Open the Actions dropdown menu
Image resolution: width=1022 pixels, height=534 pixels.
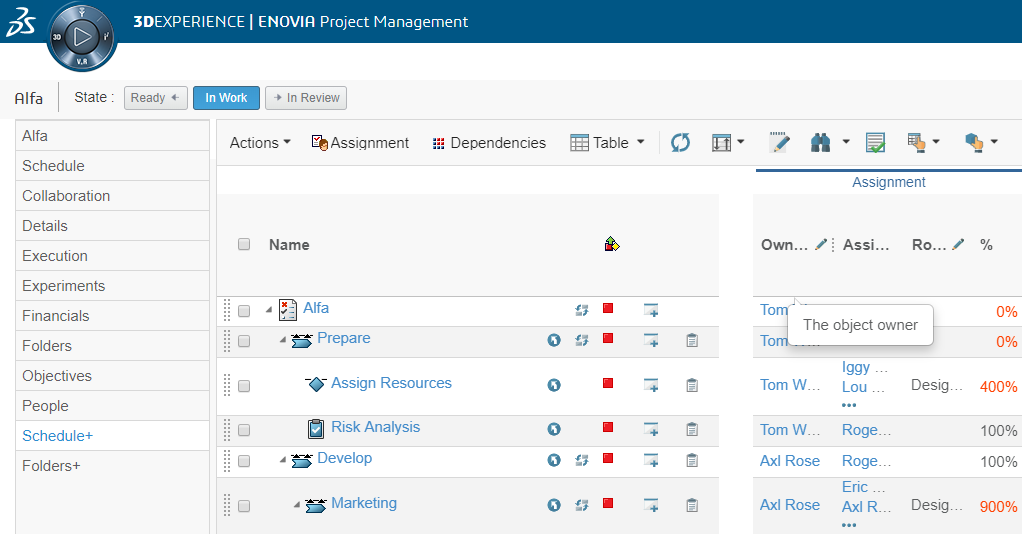[x=260, y=143]
